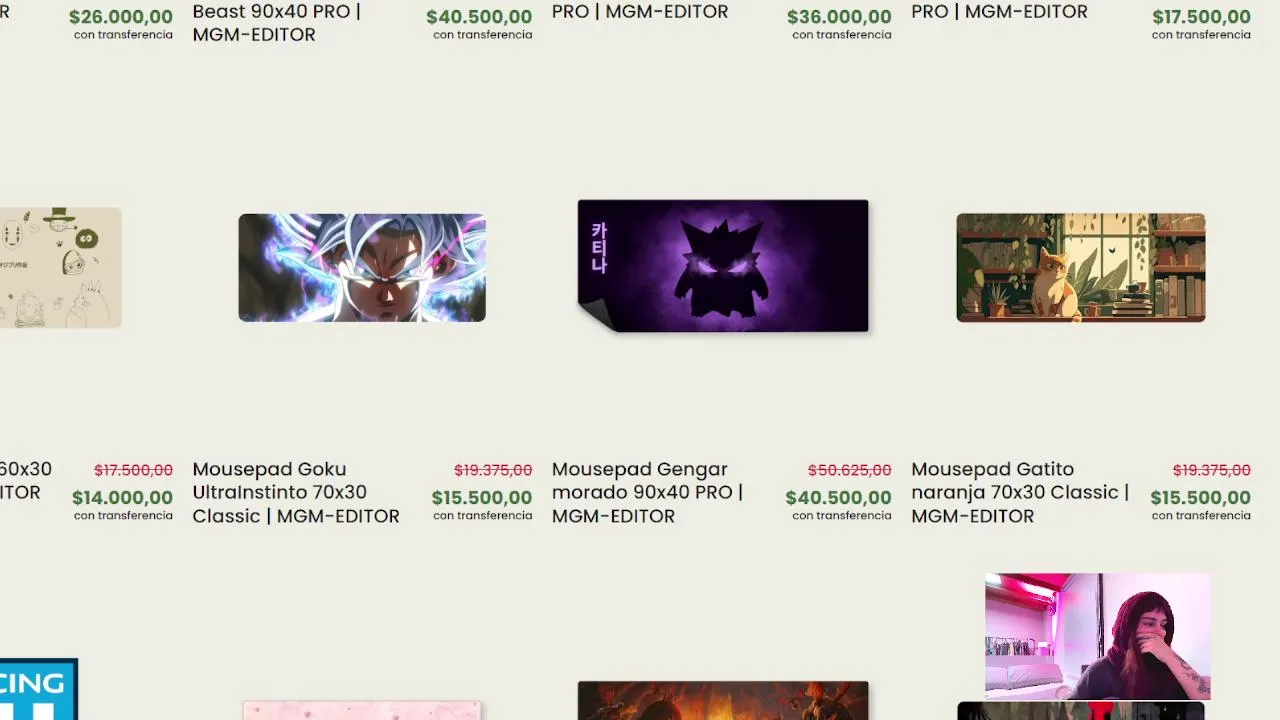The height and width of the screenshot is (720, 1280).
Task: Select the $15.500,00 price under Goku mousepad
Action: [482, 497]
